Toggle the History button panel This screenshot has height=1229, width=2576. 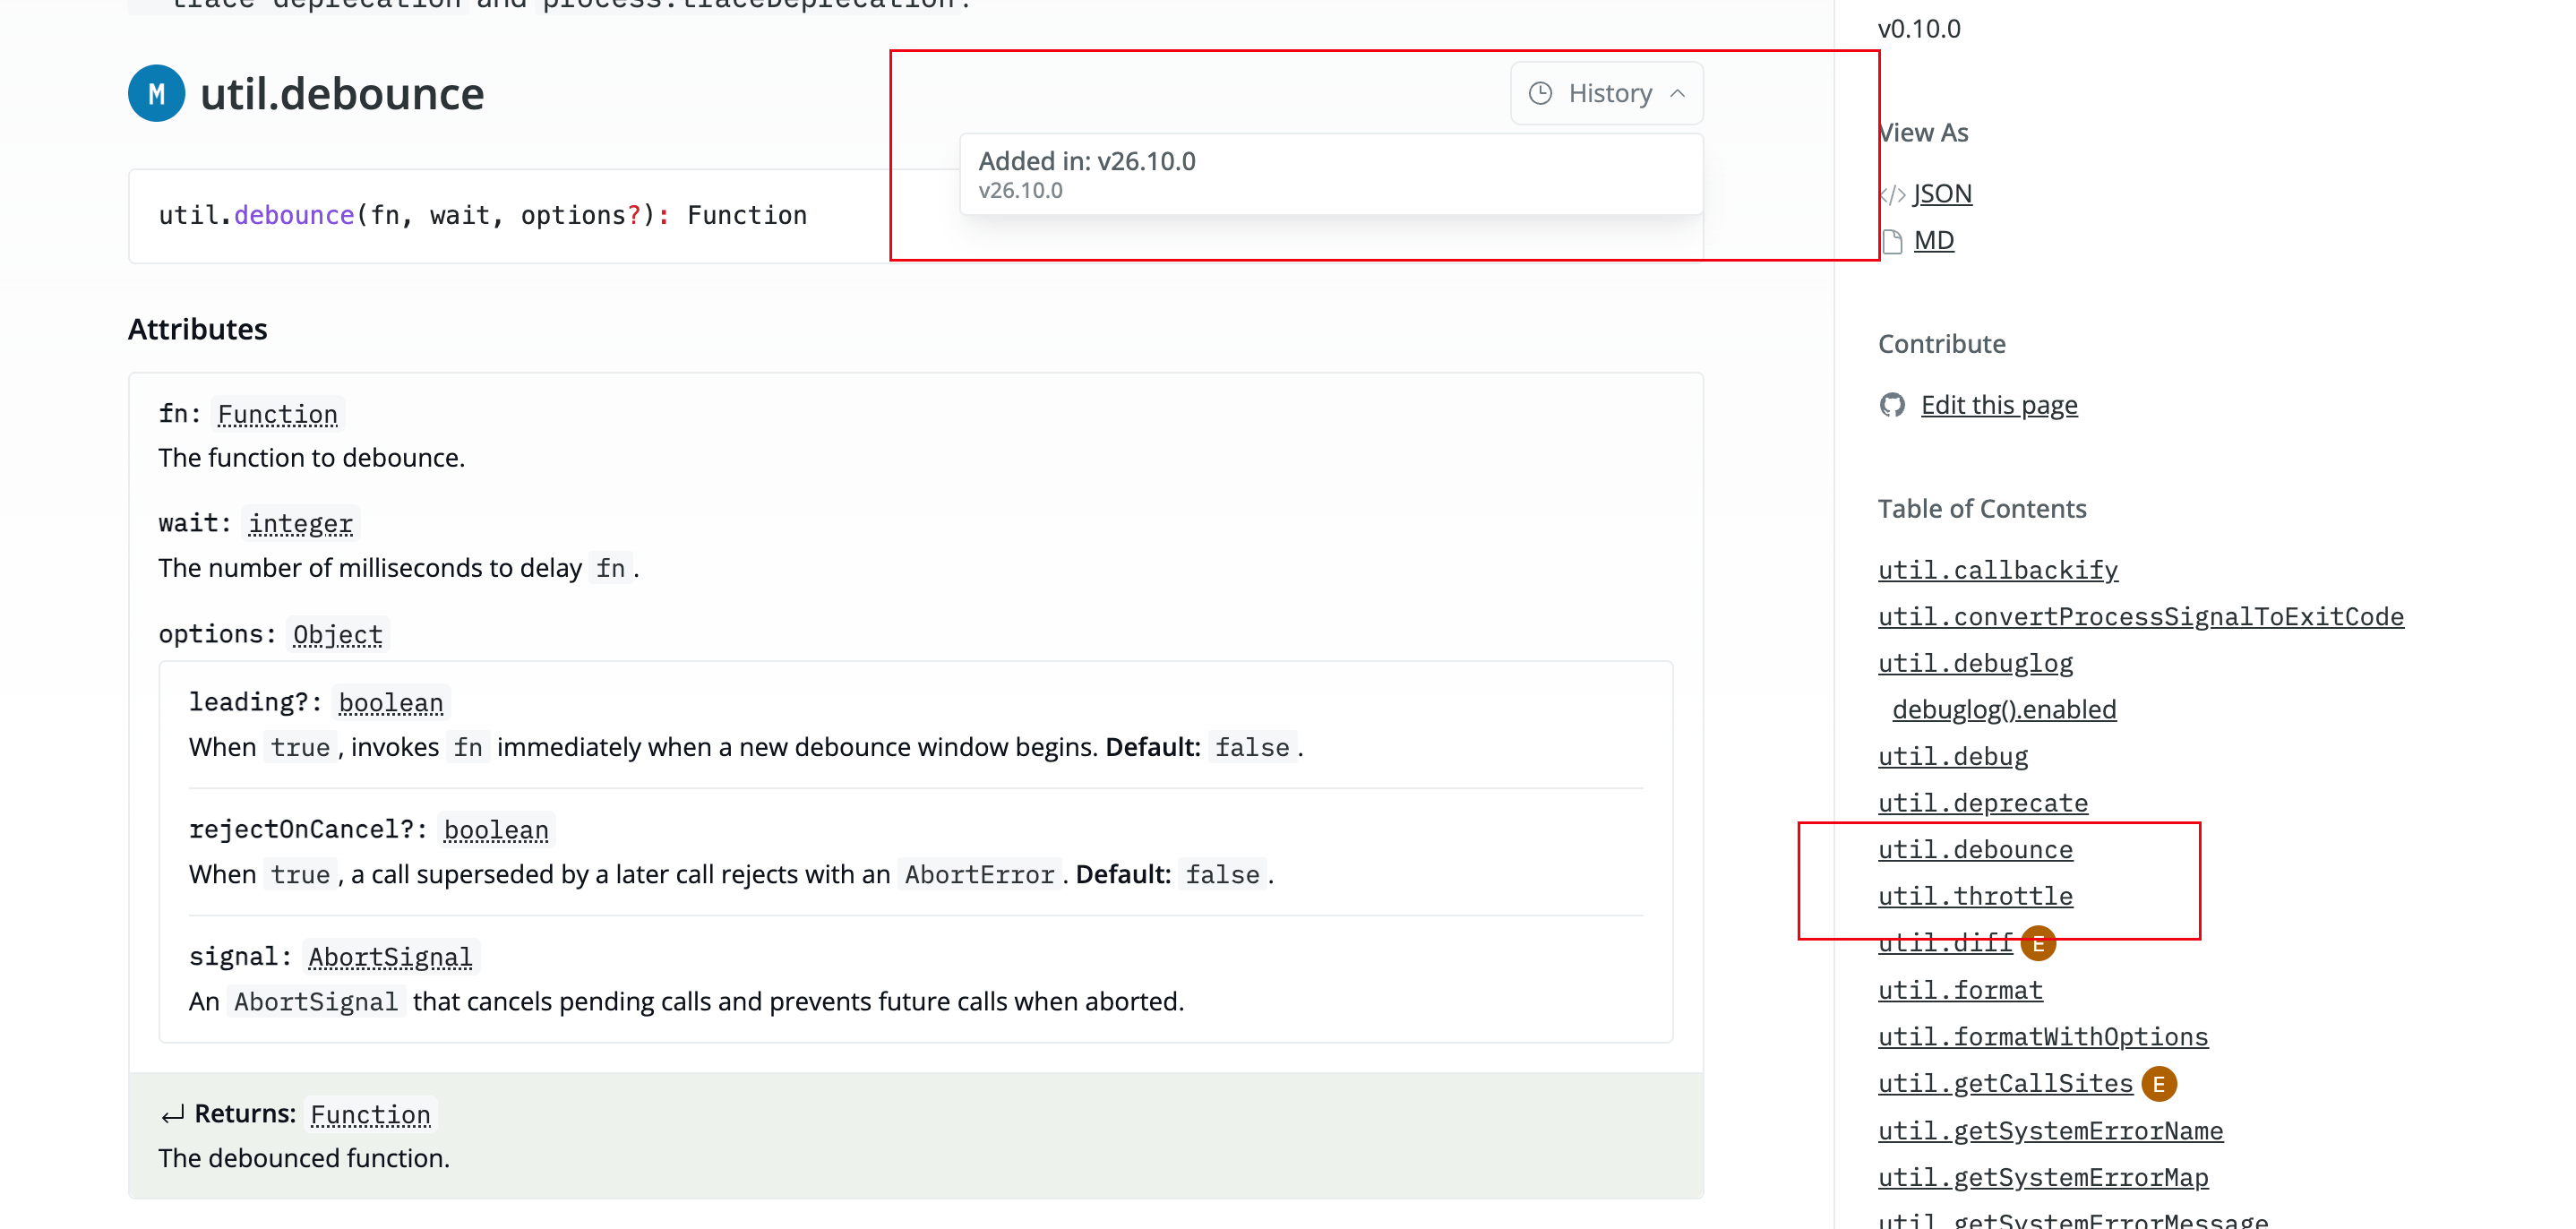tap(1607, 93)
